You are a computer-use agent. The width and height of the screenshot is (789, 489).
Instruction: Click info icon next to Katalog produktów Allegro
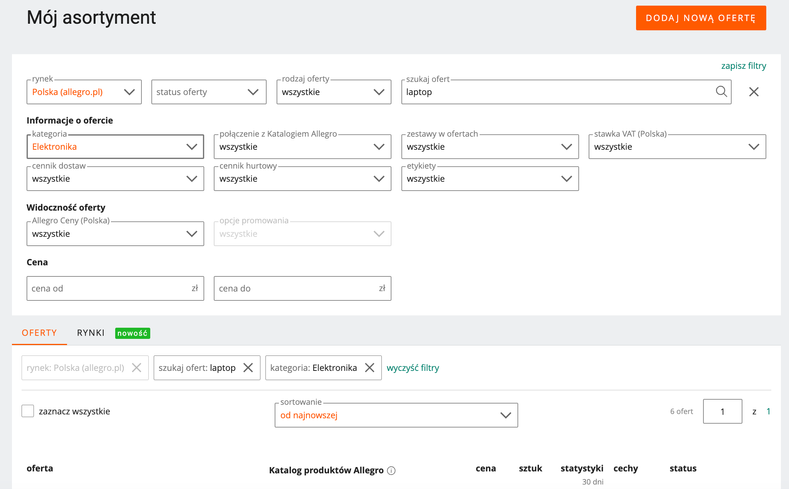[x=392, y=470]
